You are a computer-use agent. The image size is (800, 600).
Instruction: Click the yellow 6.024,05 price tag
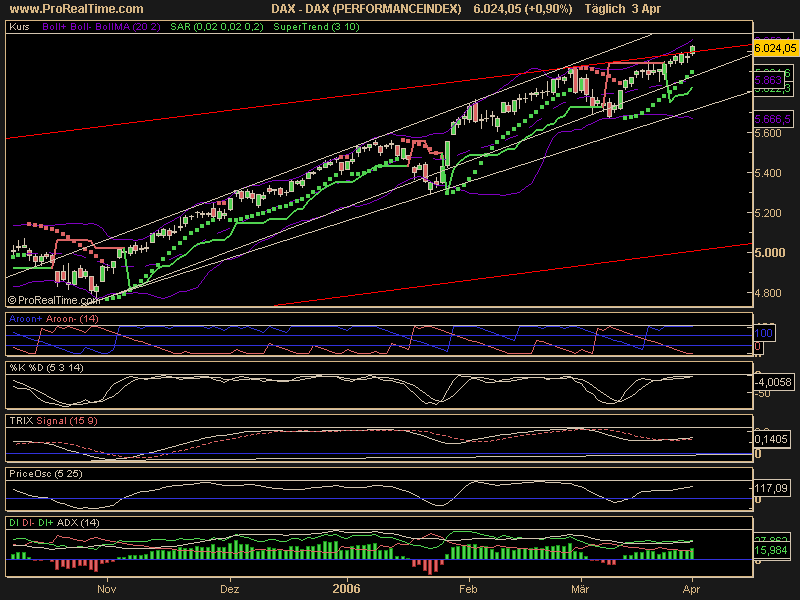pyautogui.click(x=774, y=48)
